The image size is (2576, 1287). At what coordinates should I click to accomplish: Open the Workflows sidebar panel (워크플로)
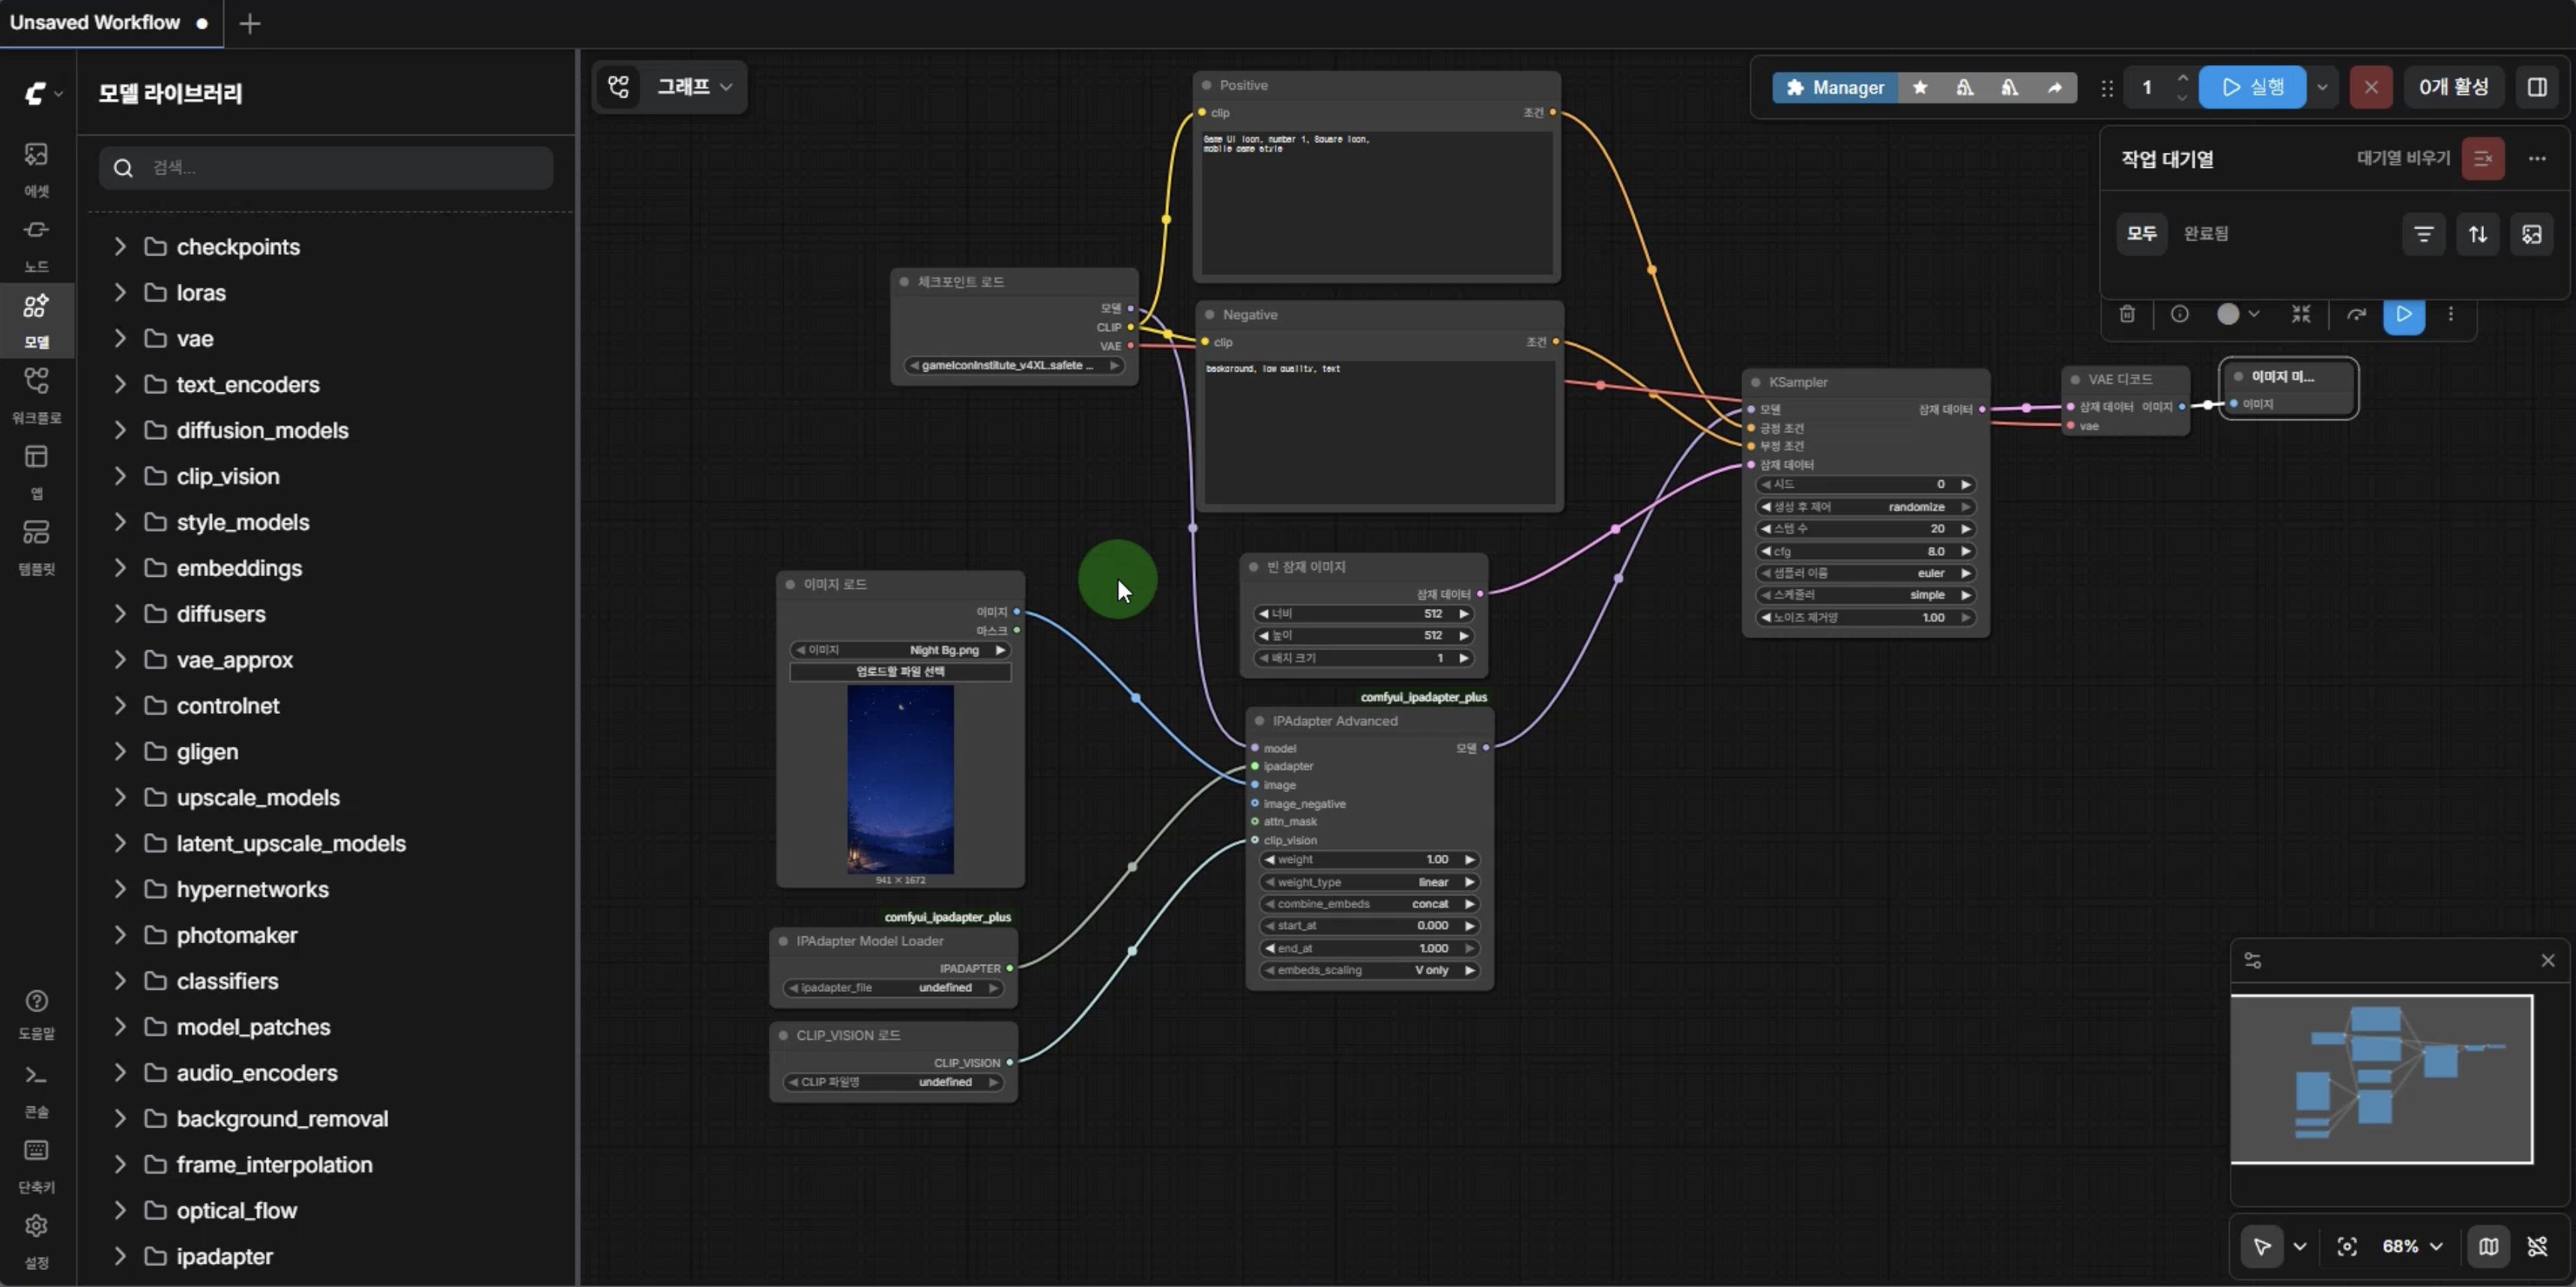click(36, 395)
